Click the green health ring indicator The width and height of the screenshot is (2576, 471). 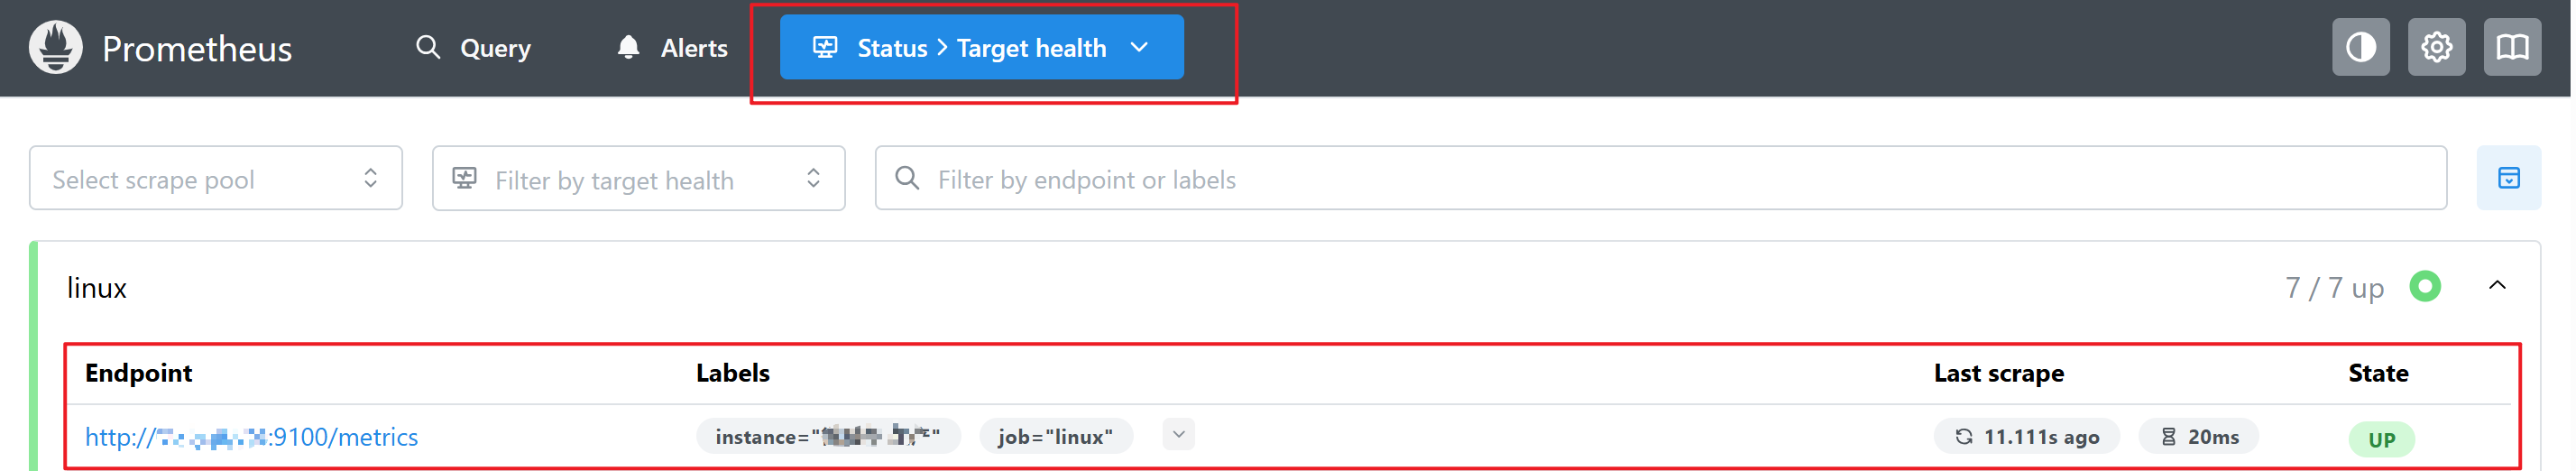tap(2424, 287)
